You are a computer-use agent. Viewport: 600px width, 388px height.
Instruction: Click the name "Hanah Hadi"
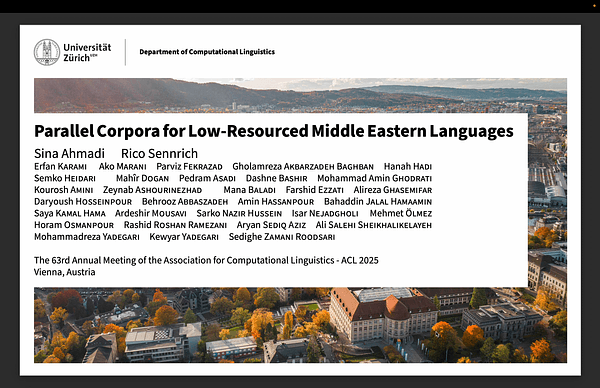point(408,166)
